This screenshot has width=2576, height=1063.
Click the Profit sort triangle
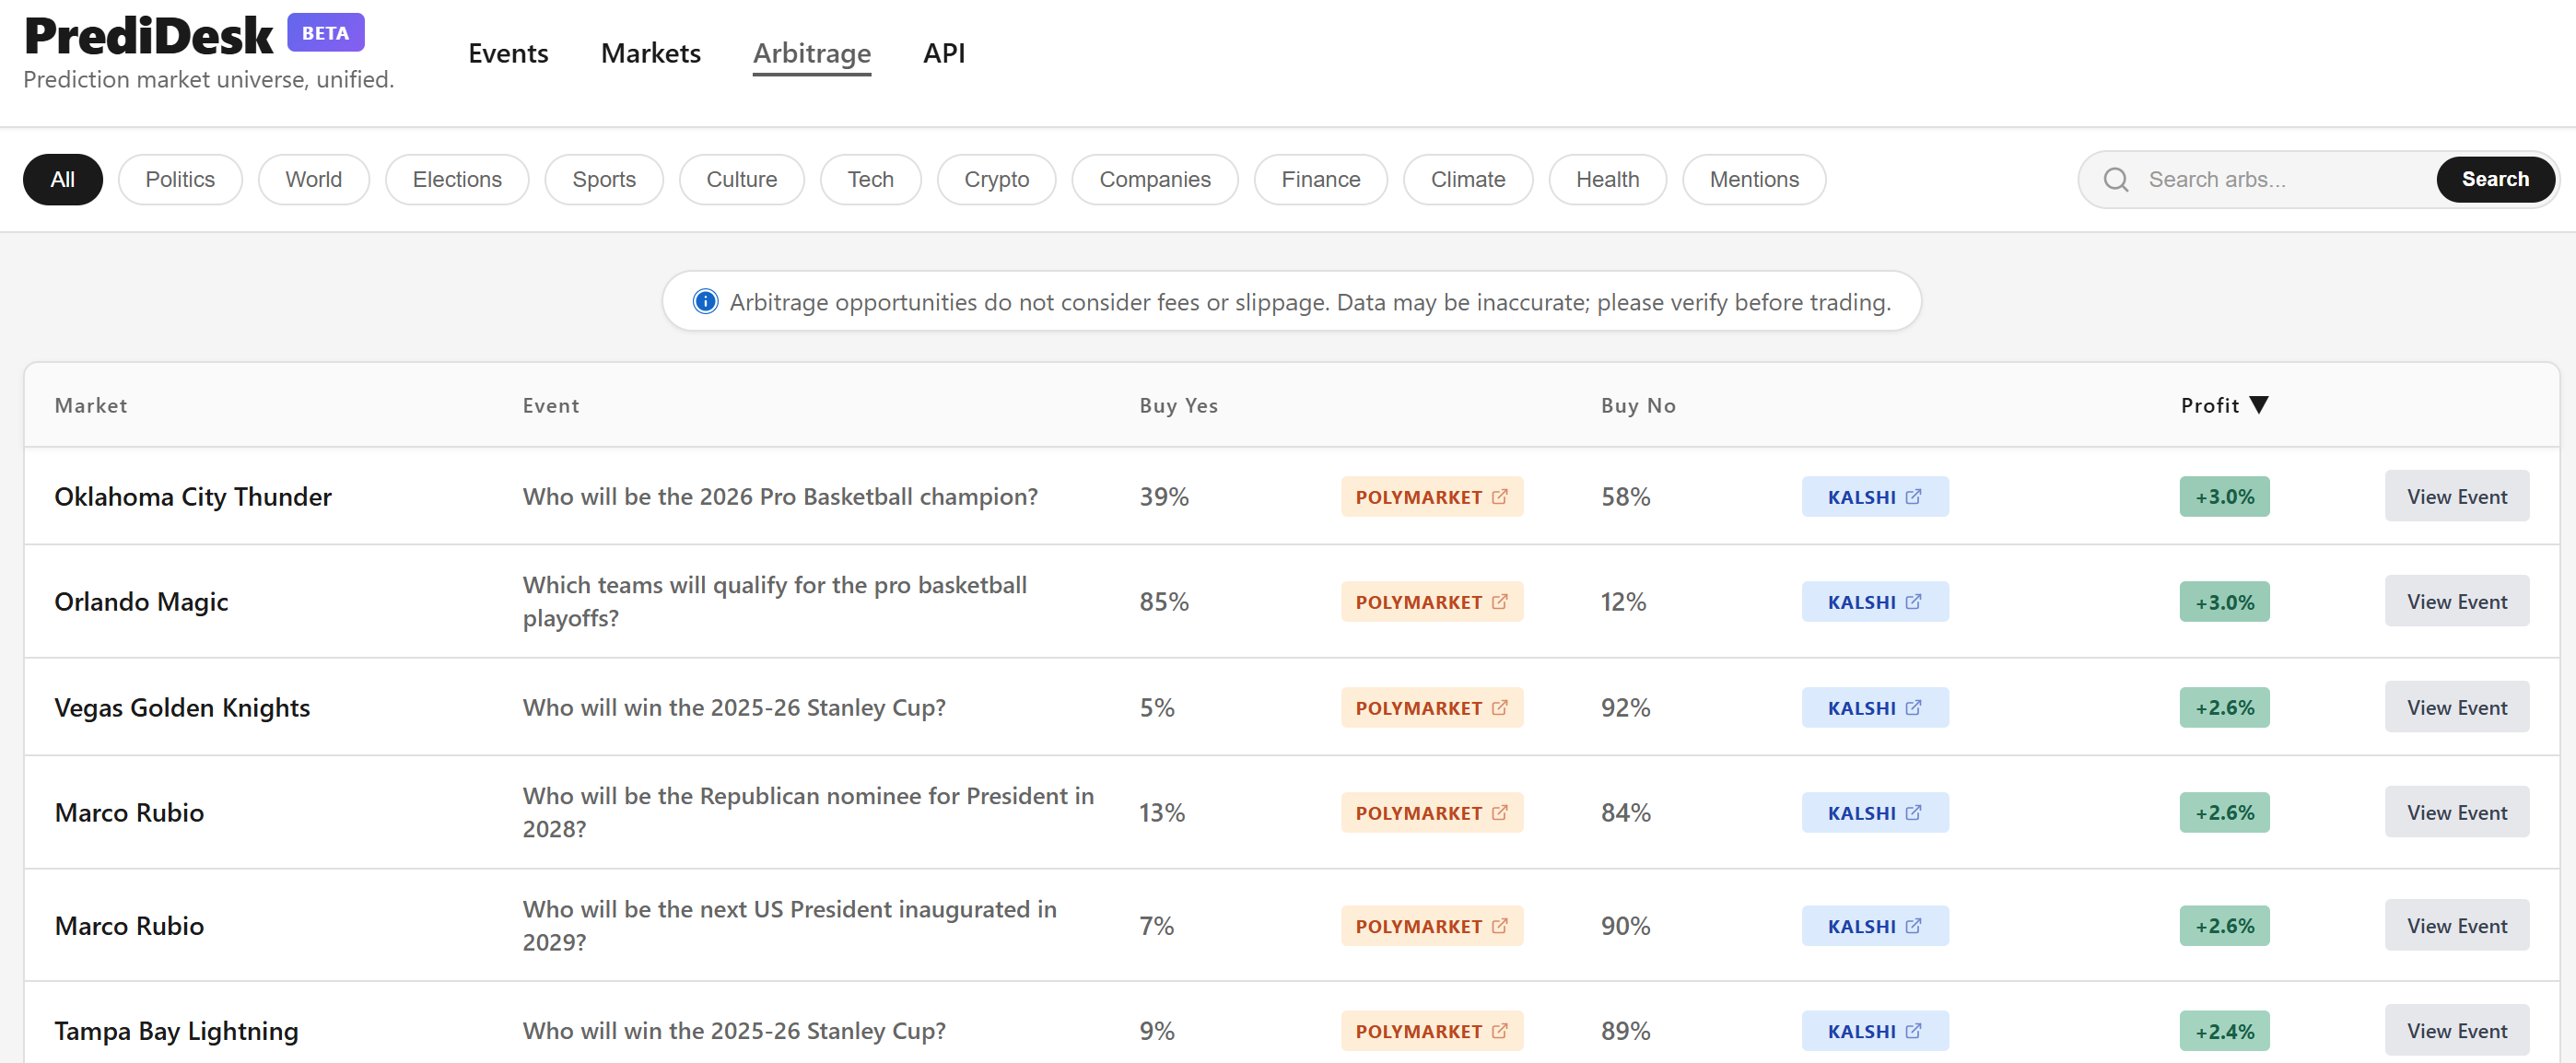coord(2260,404)
